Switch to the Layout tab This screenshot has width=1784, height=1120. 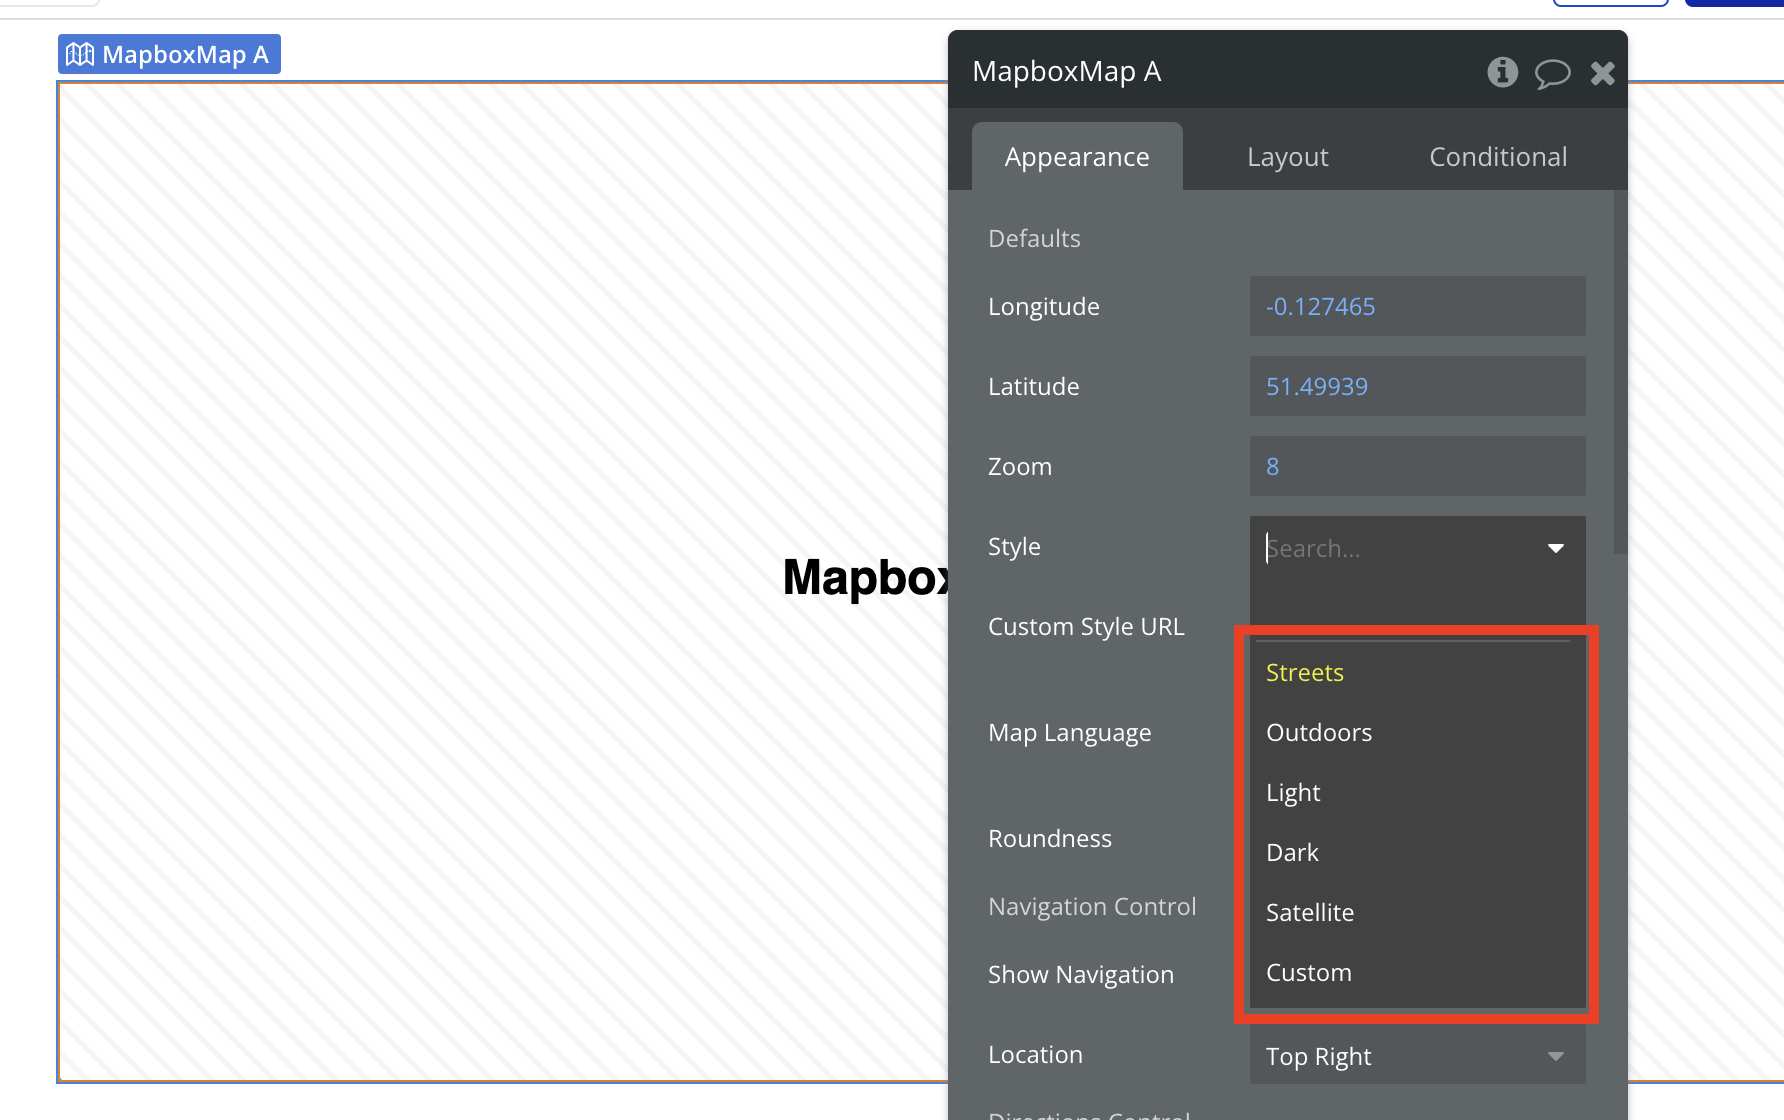1287,157
